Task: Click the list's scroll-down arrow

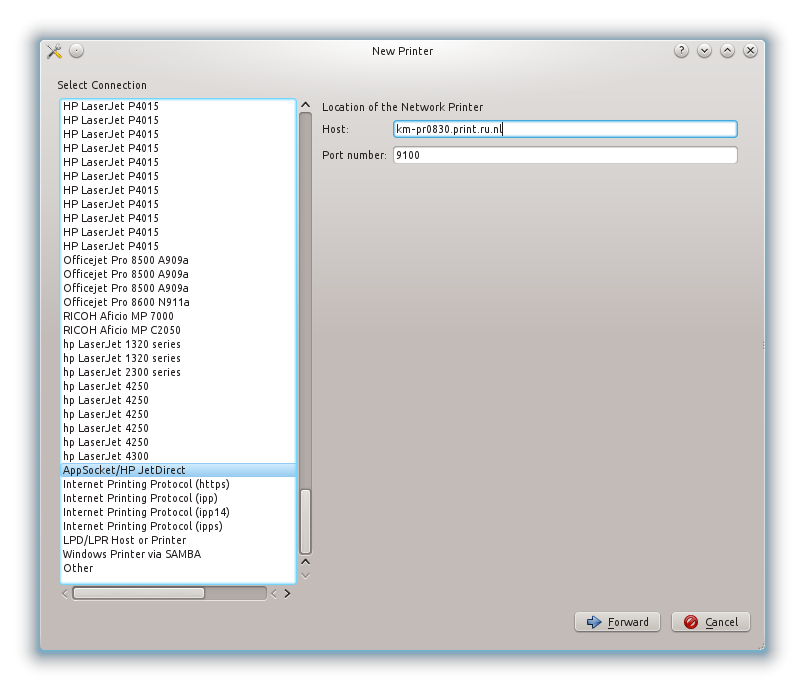Action: pos(306,574)
